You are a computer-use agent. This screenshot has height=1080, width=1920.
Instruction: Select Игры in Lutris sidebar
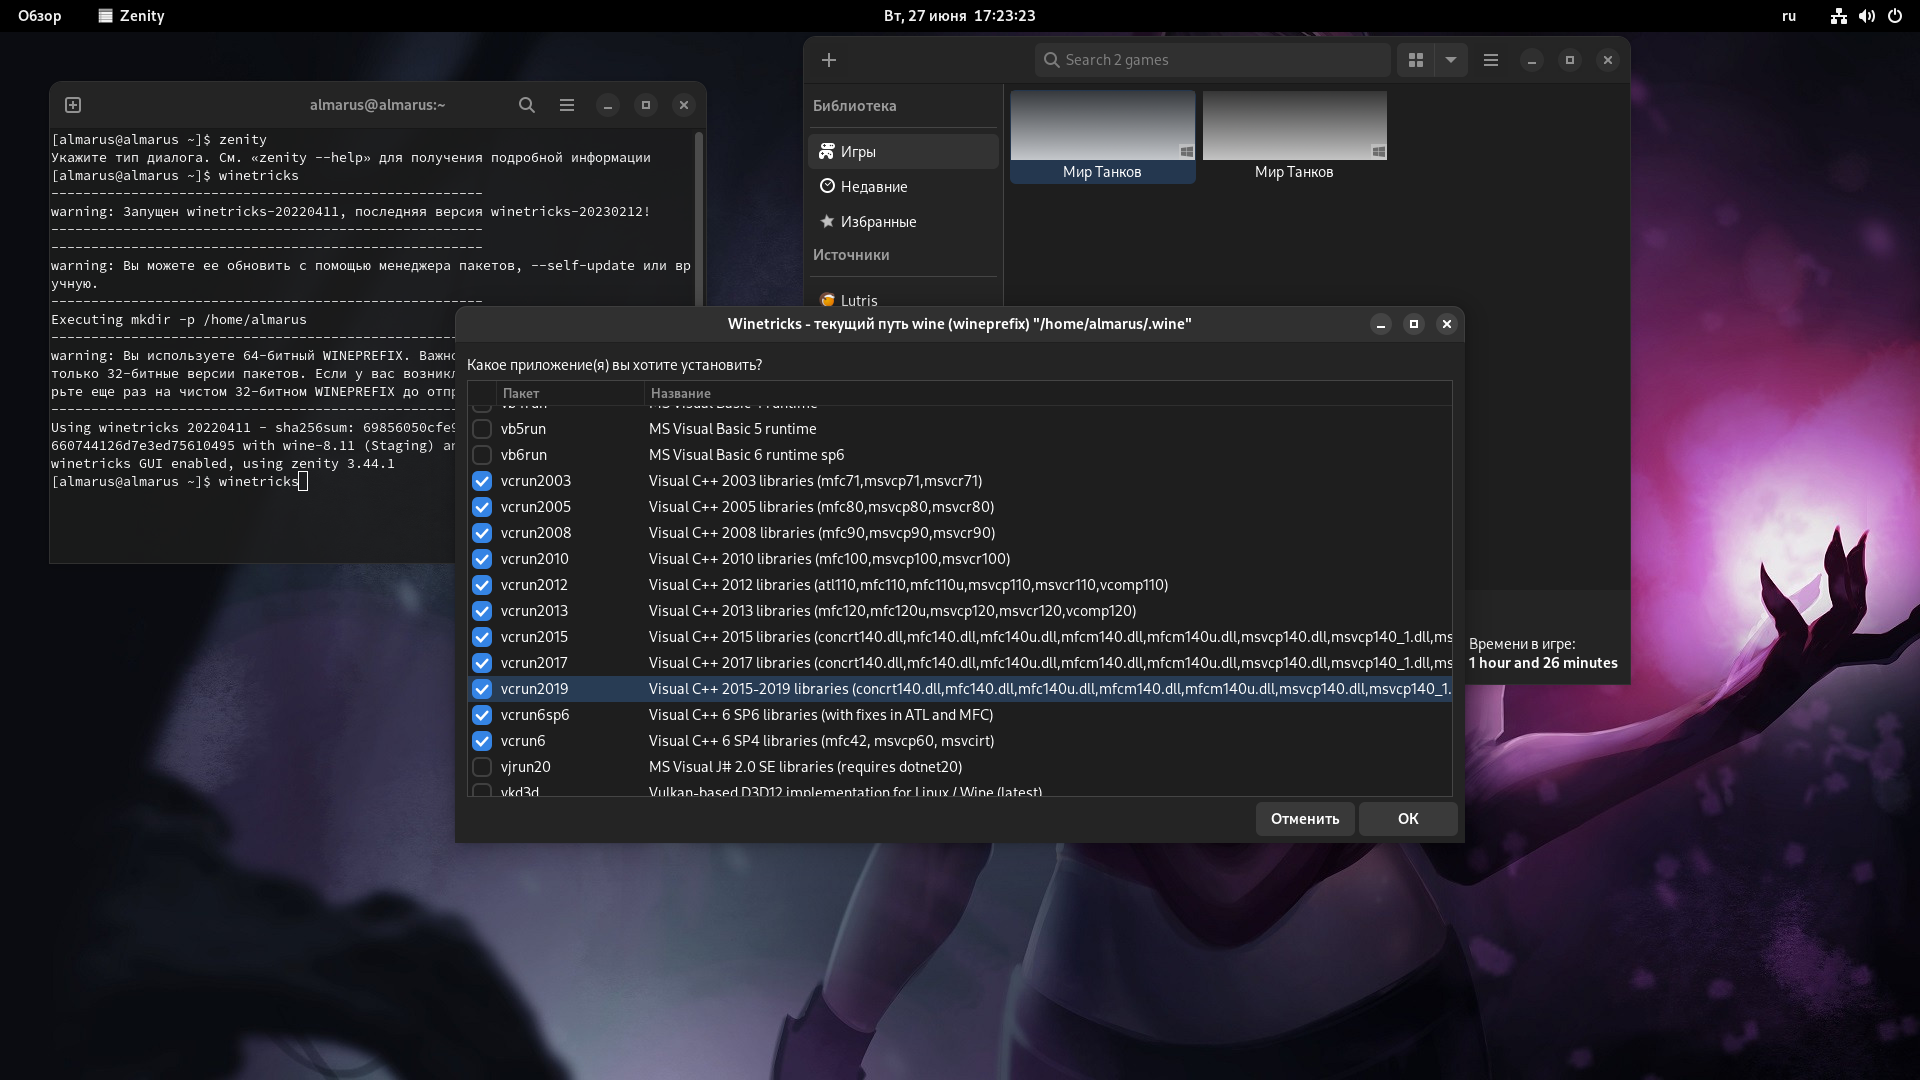coord(903,152)
